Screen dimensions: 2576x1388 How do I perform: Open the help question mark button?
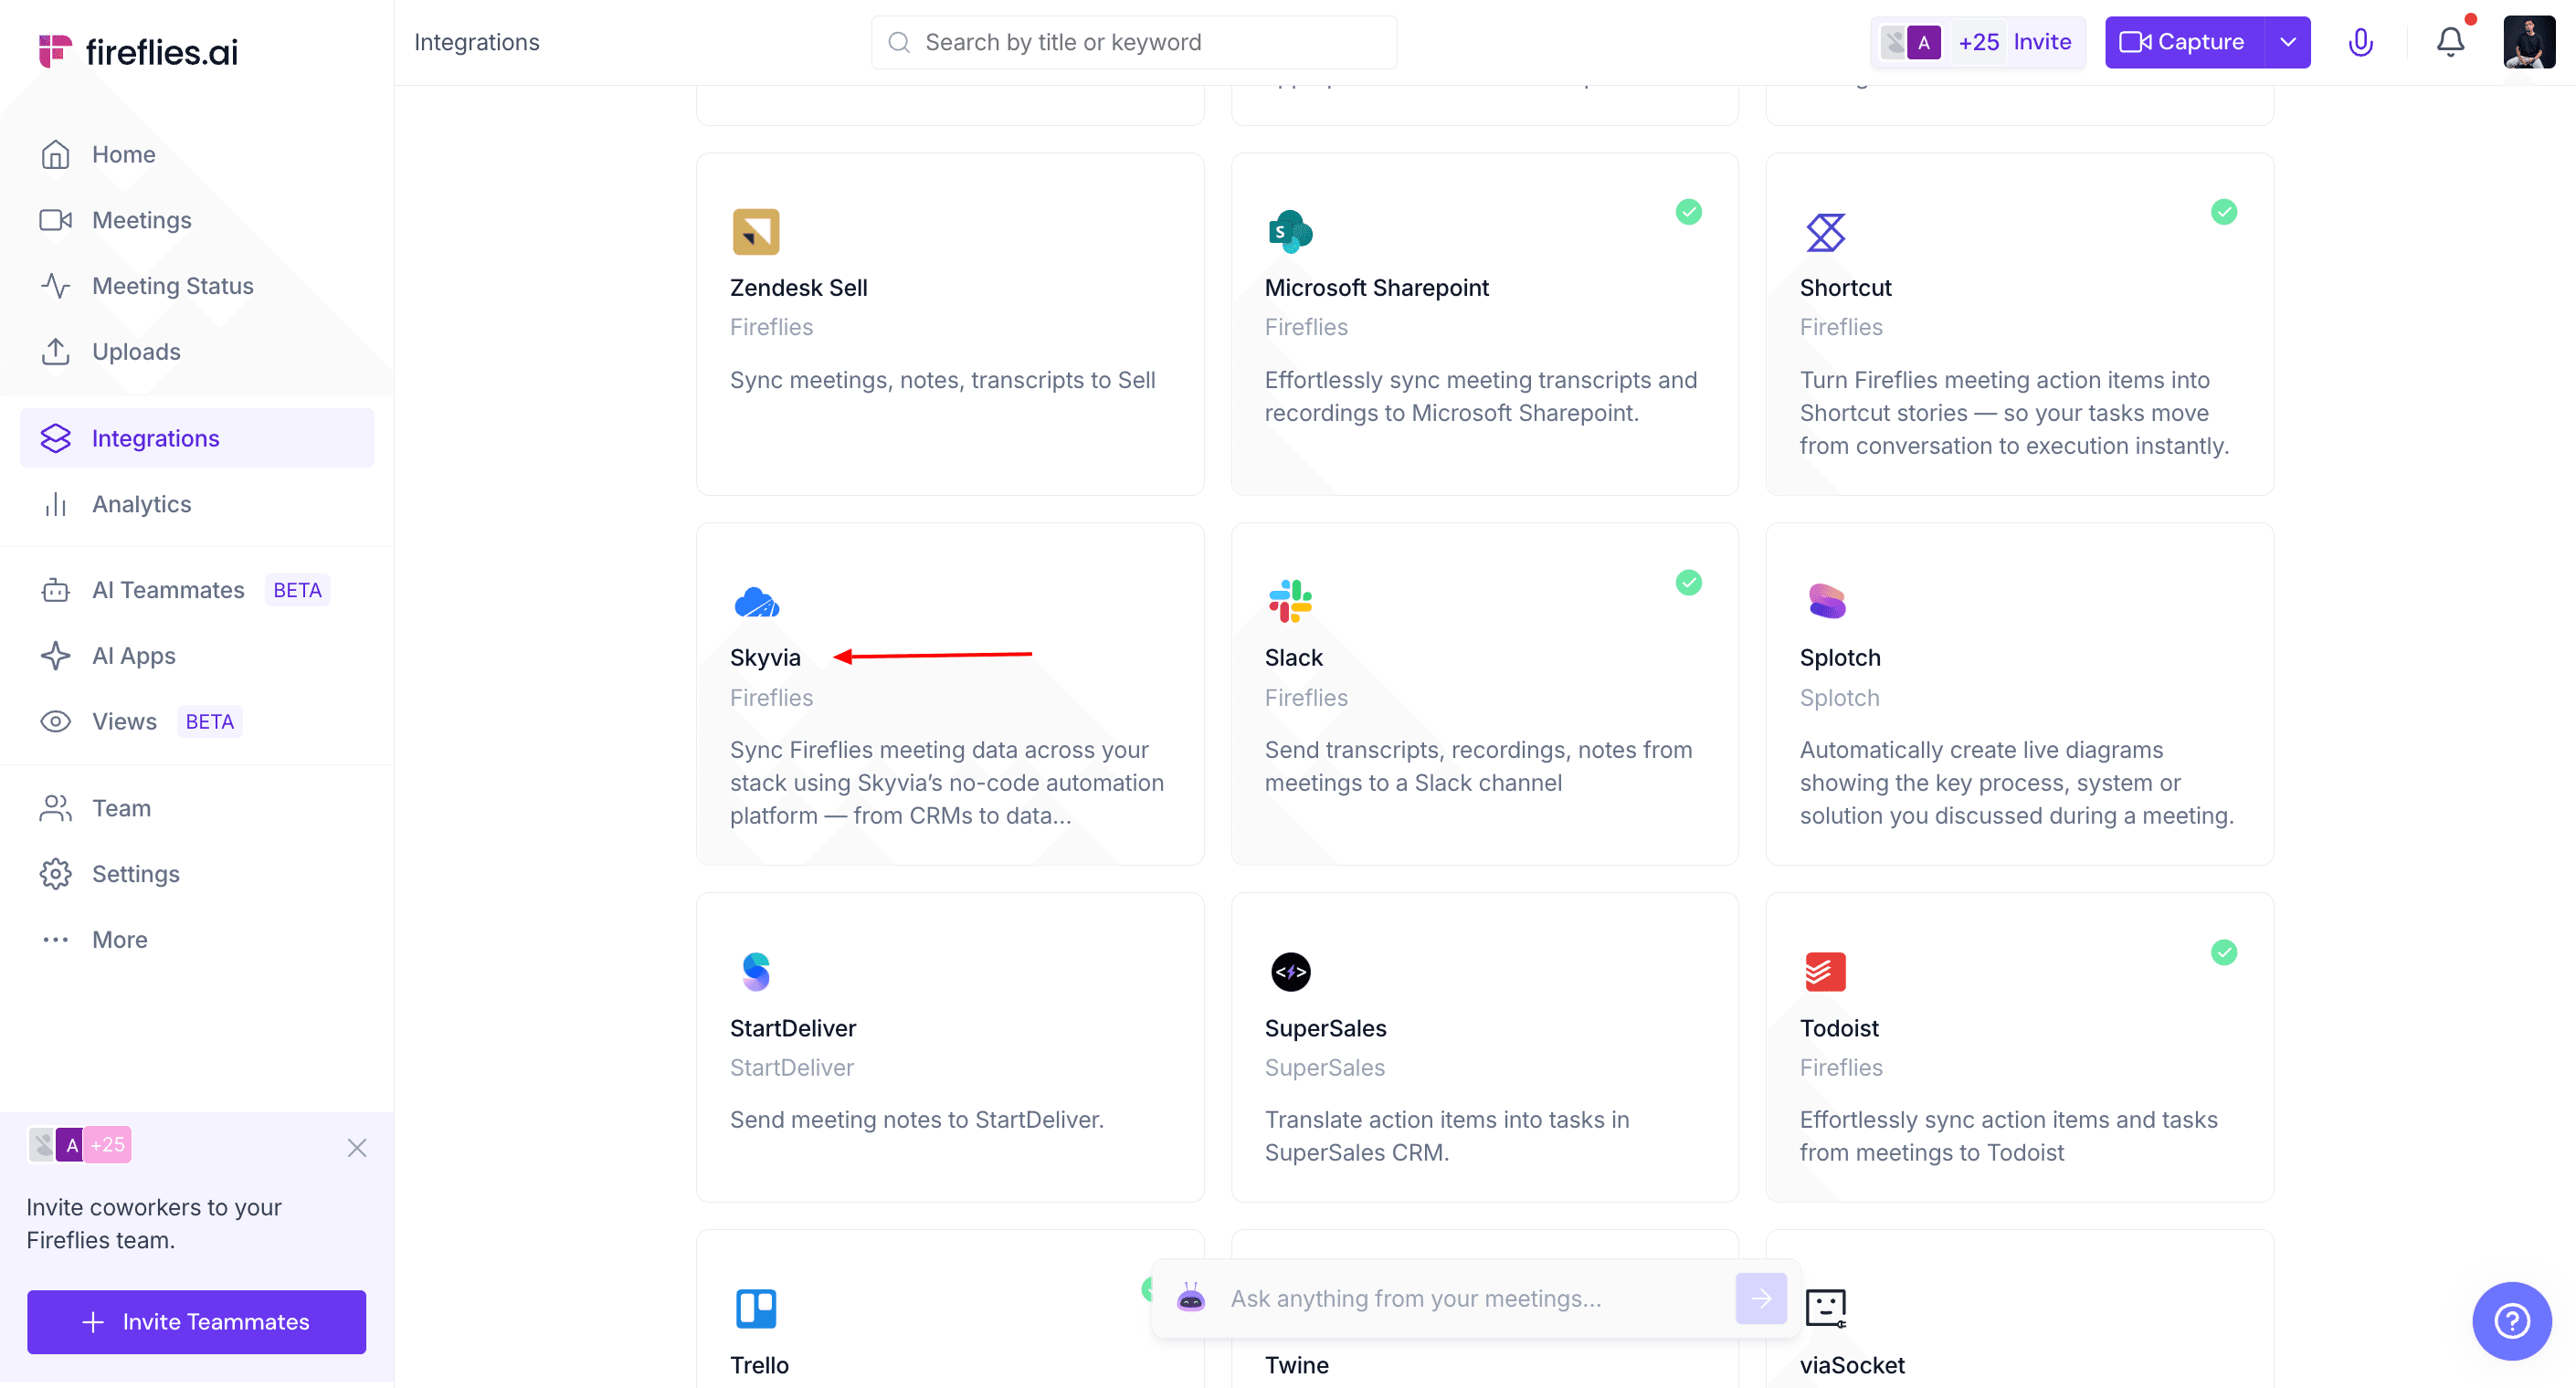tap(2511, 1321)
